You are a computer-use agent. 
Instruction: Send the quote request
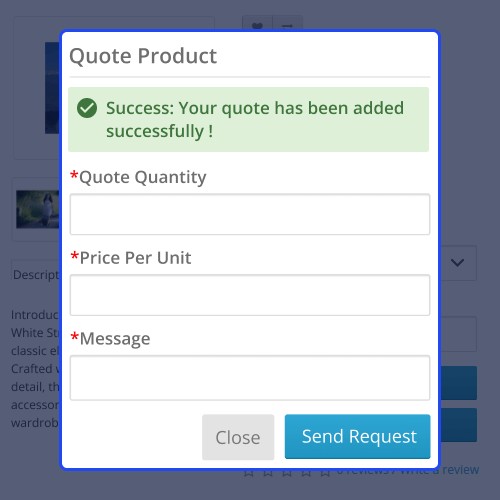pos(357,437)
